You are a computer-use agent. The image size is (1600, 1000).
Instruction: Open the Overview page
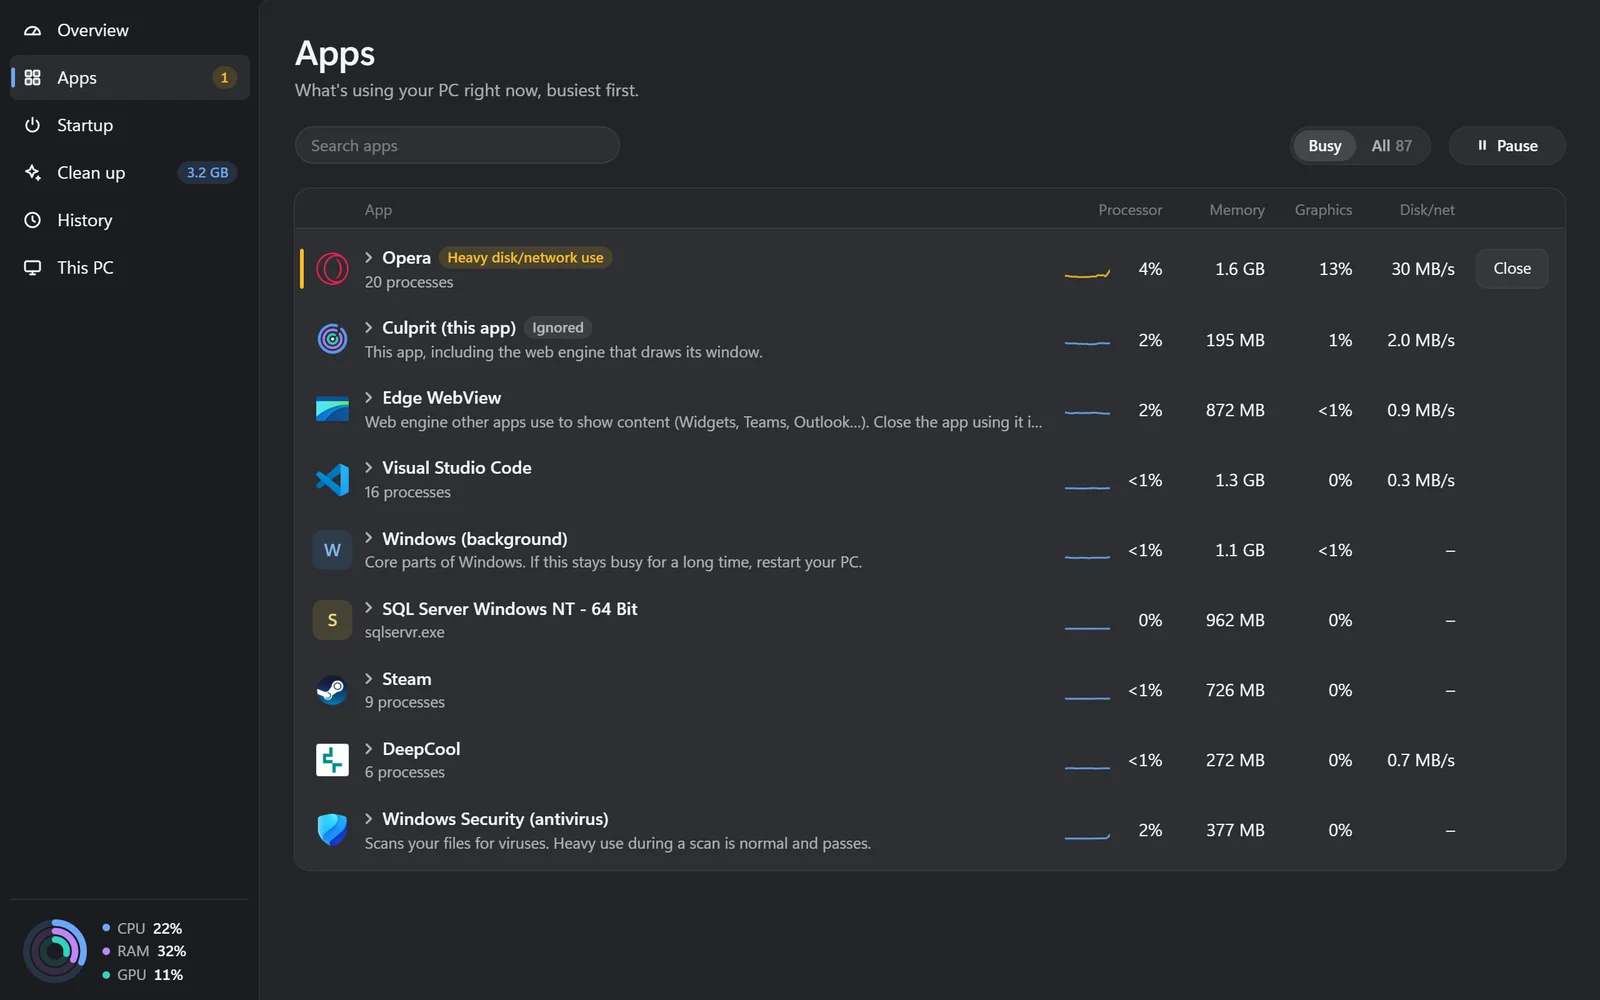click(130, 30)
